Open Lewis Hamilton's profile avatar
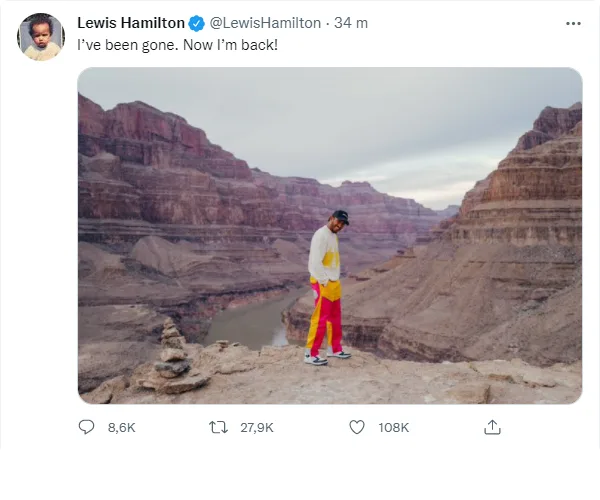 coord(41,37)
